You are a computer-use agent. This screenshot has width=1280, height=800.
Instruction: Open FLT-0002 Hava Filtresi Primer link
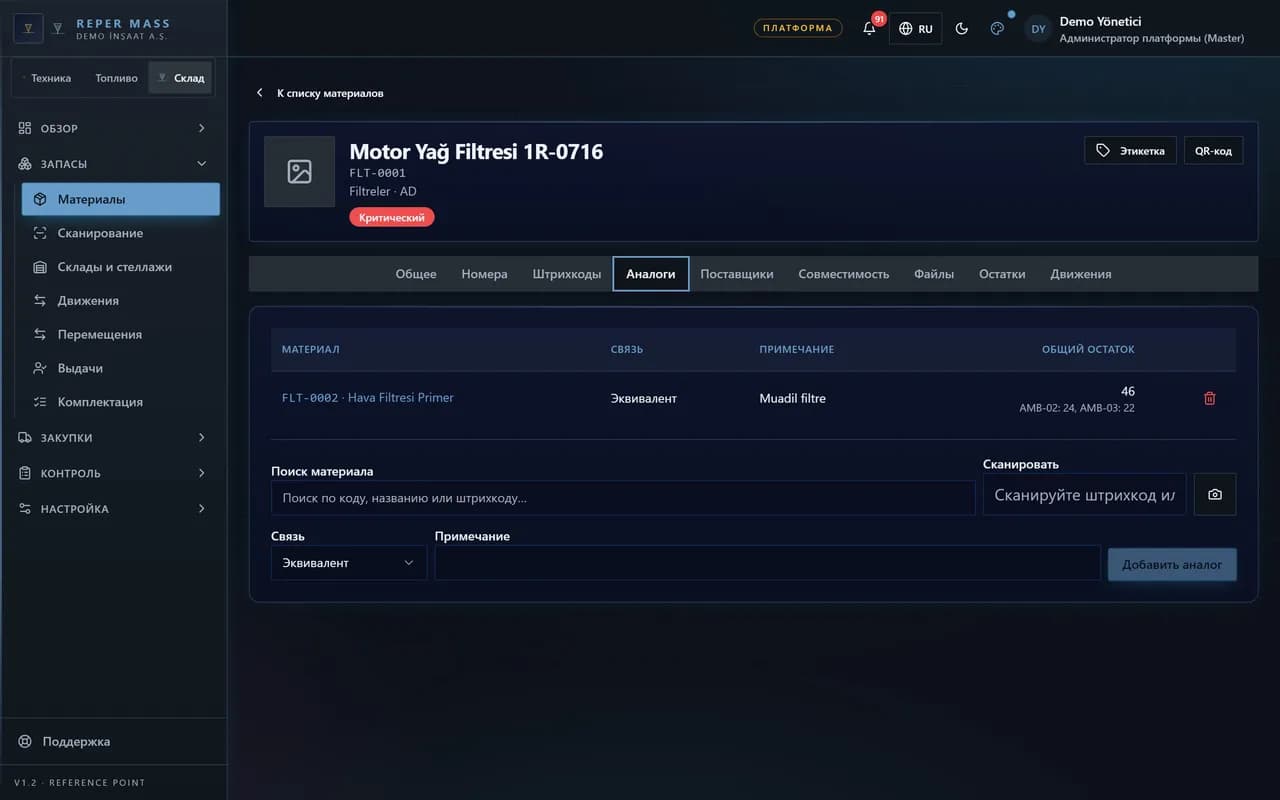[x=368, y=398]
